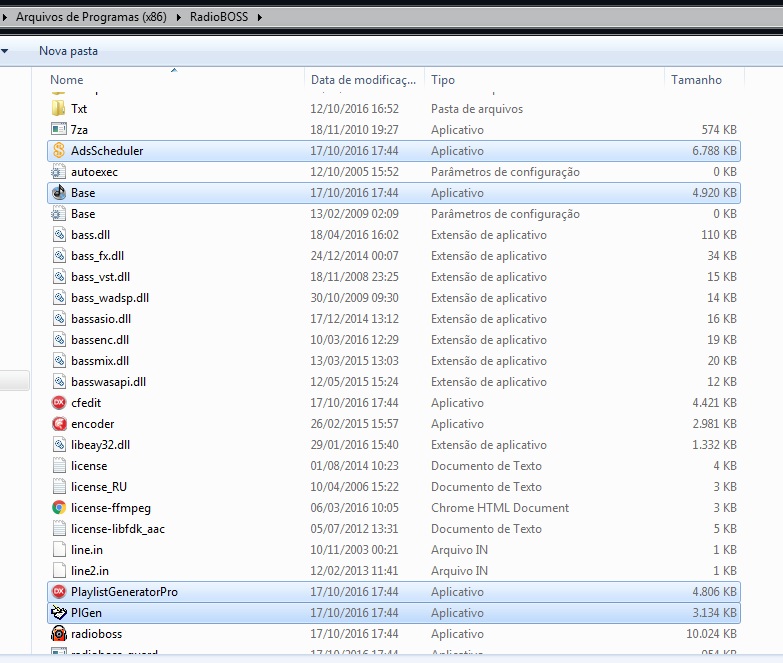Screen dimensions: 783x663
Task: Click the line.in file icon
Action: point(59,549)
